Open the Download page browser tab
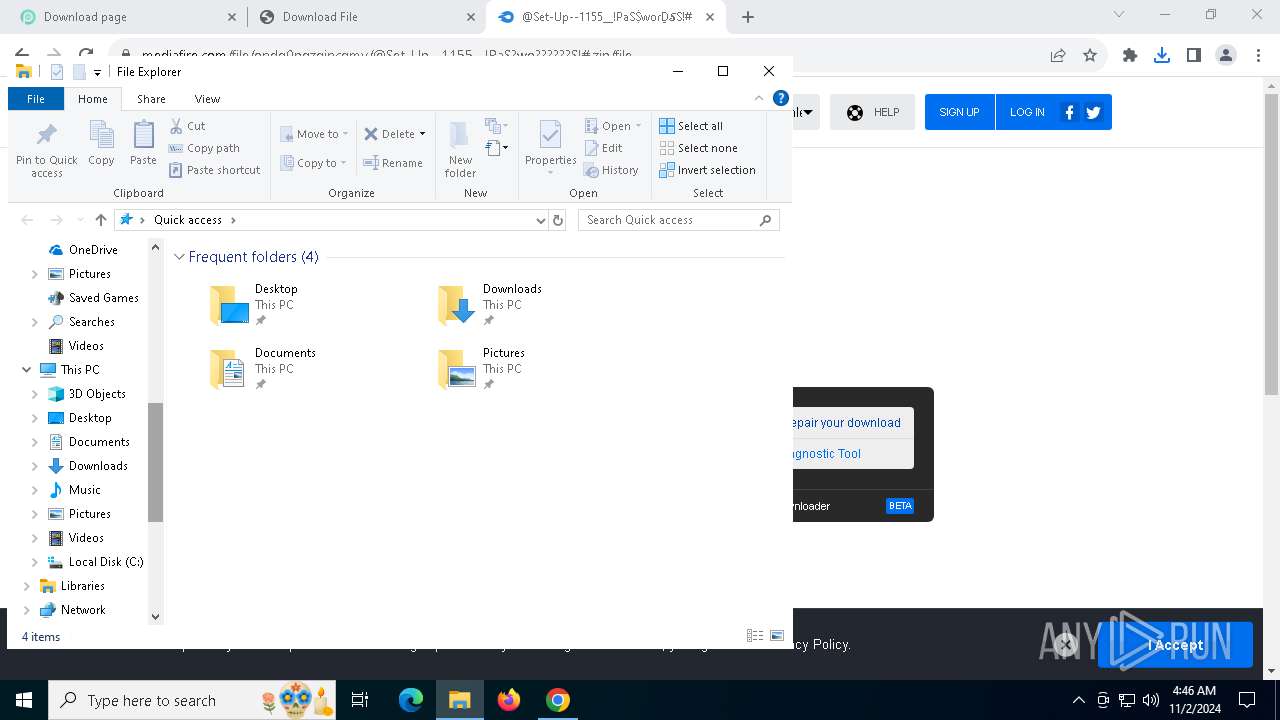 tap(126, 16)
